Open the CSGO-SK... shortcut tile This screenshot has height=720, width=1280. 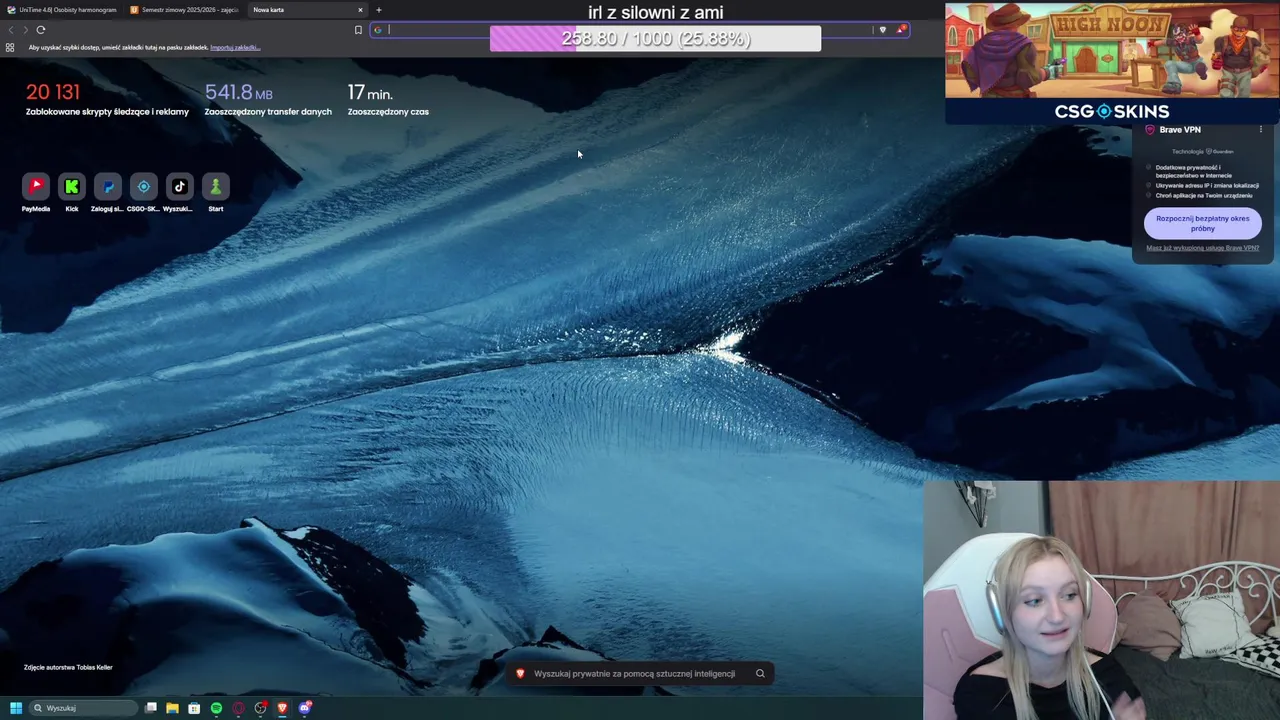144,187
